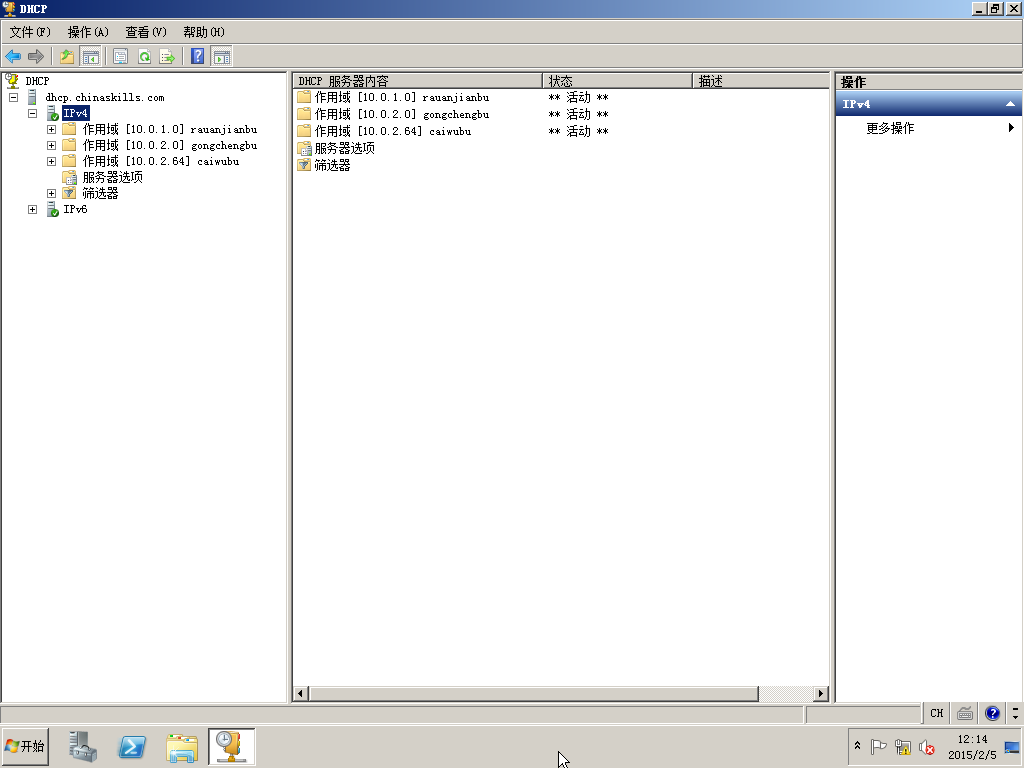Expand scope 10.0.2.0 gongchengbu in tree
Viewport: 1024px width, 768px height.
point(52,145)
